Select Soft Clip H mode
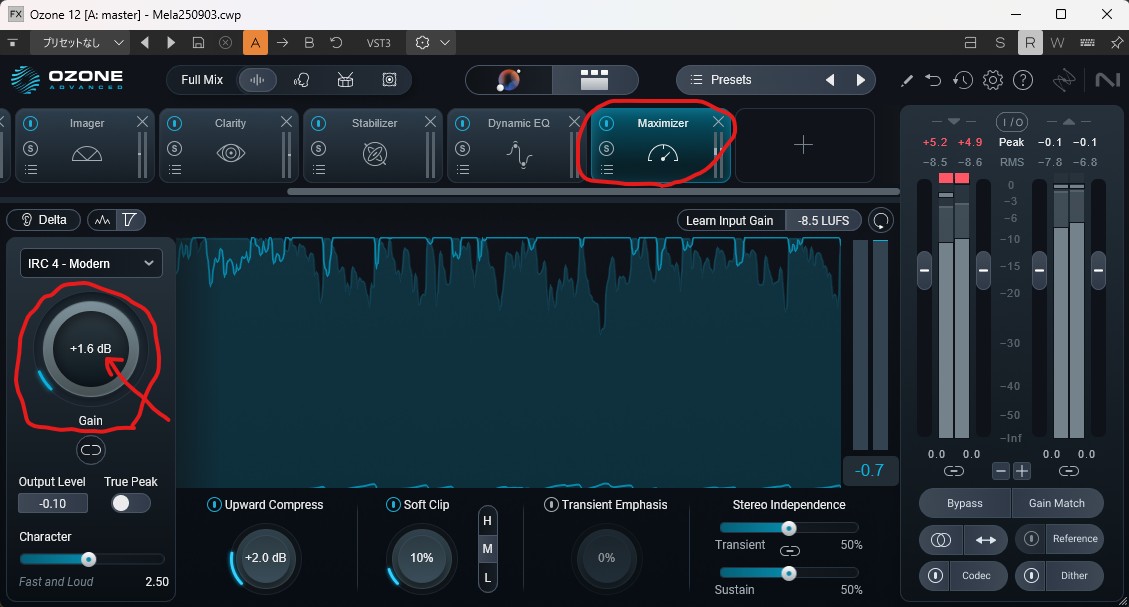 pos(487,521)
